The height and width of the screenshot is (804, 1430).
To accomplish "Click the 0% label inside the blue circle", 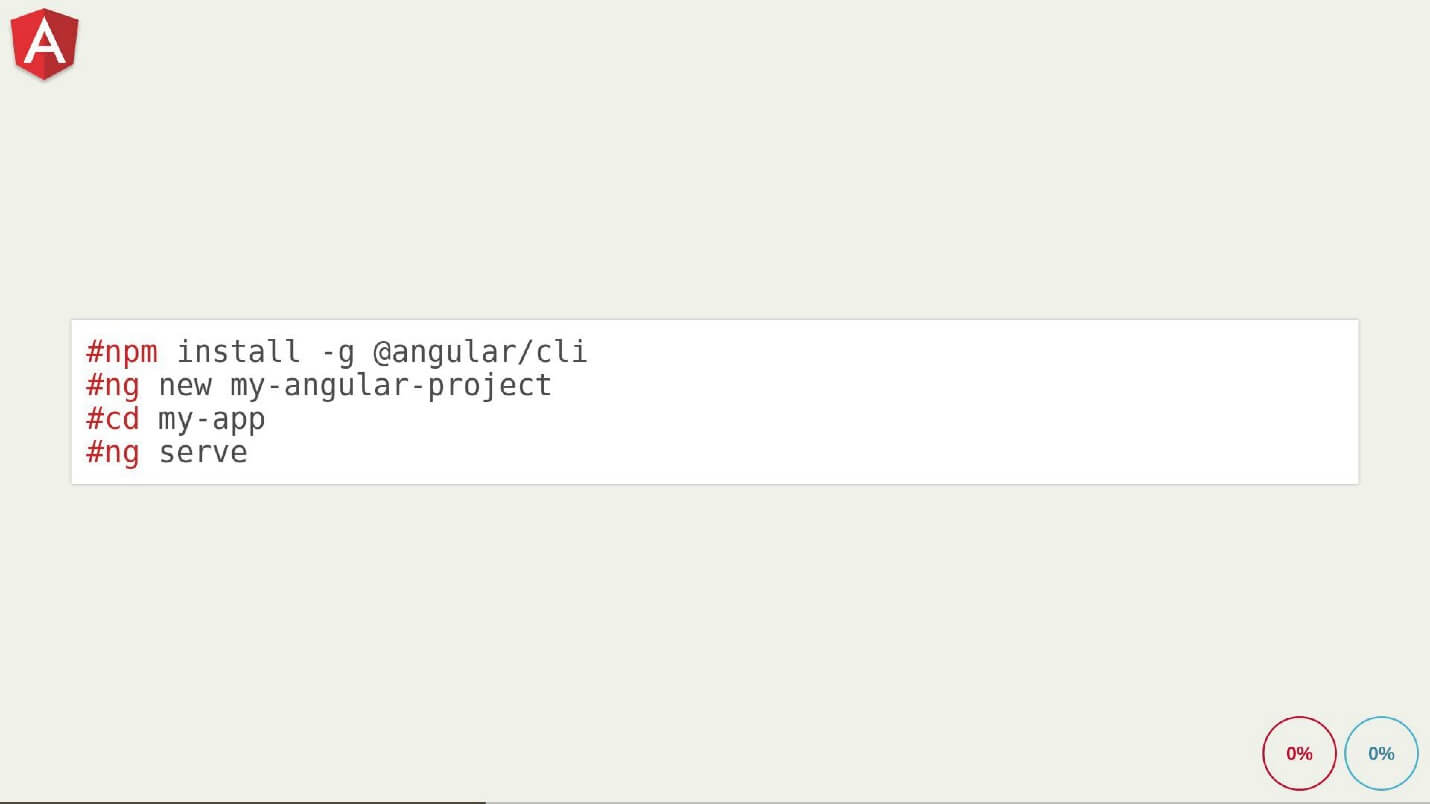I will pyautogui.click(x=1381, y=754).
